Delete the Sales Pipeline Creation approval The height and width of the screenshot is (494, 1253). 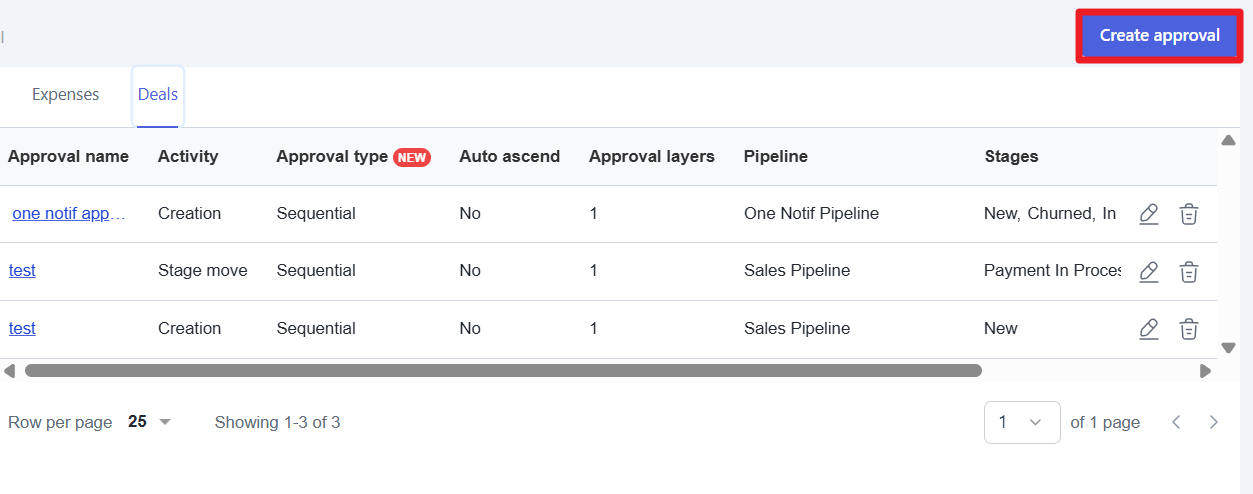pyautogui.click(x=1188, y=329)
